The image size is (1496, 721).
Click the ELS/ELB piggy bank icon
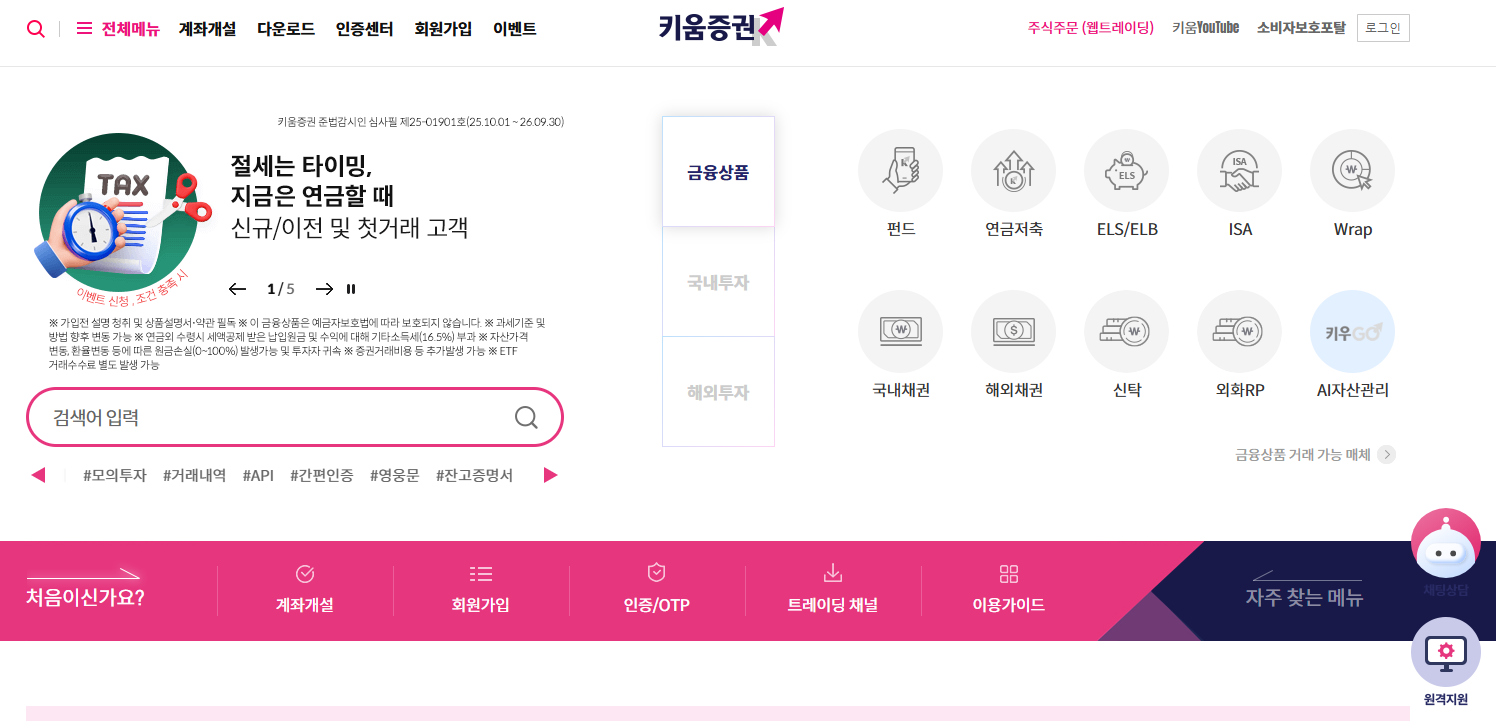(x=1126, y=170)
